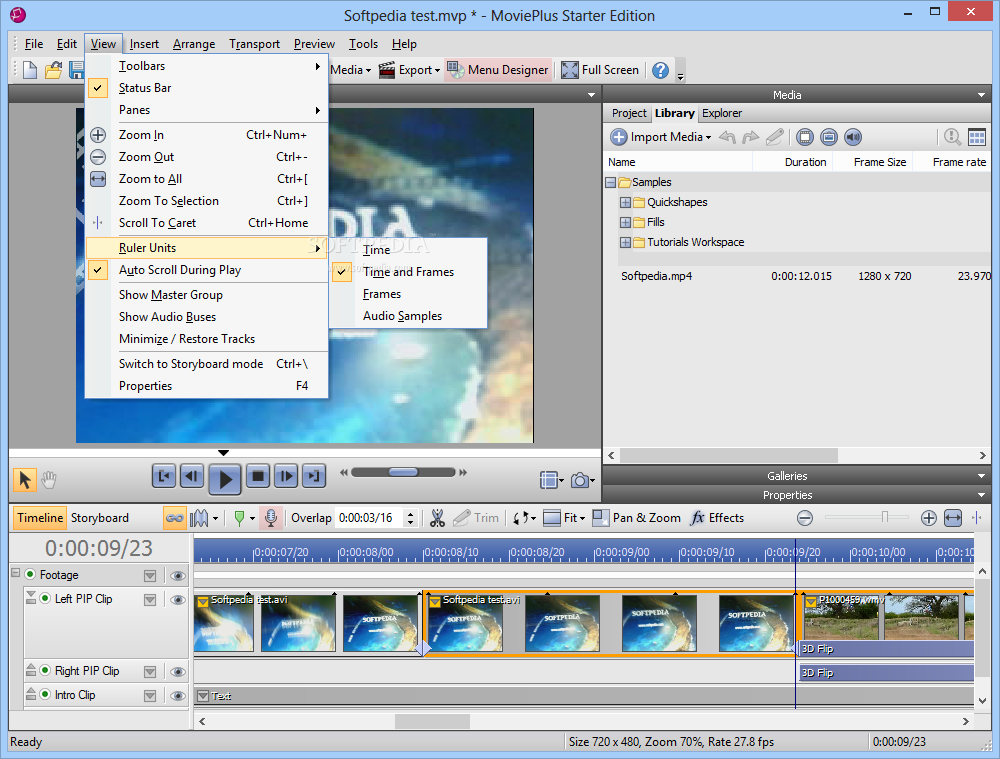Toggle Status Bar checkmark item
This screenshot has height=759, width=1000.
(x=207, y=88)
